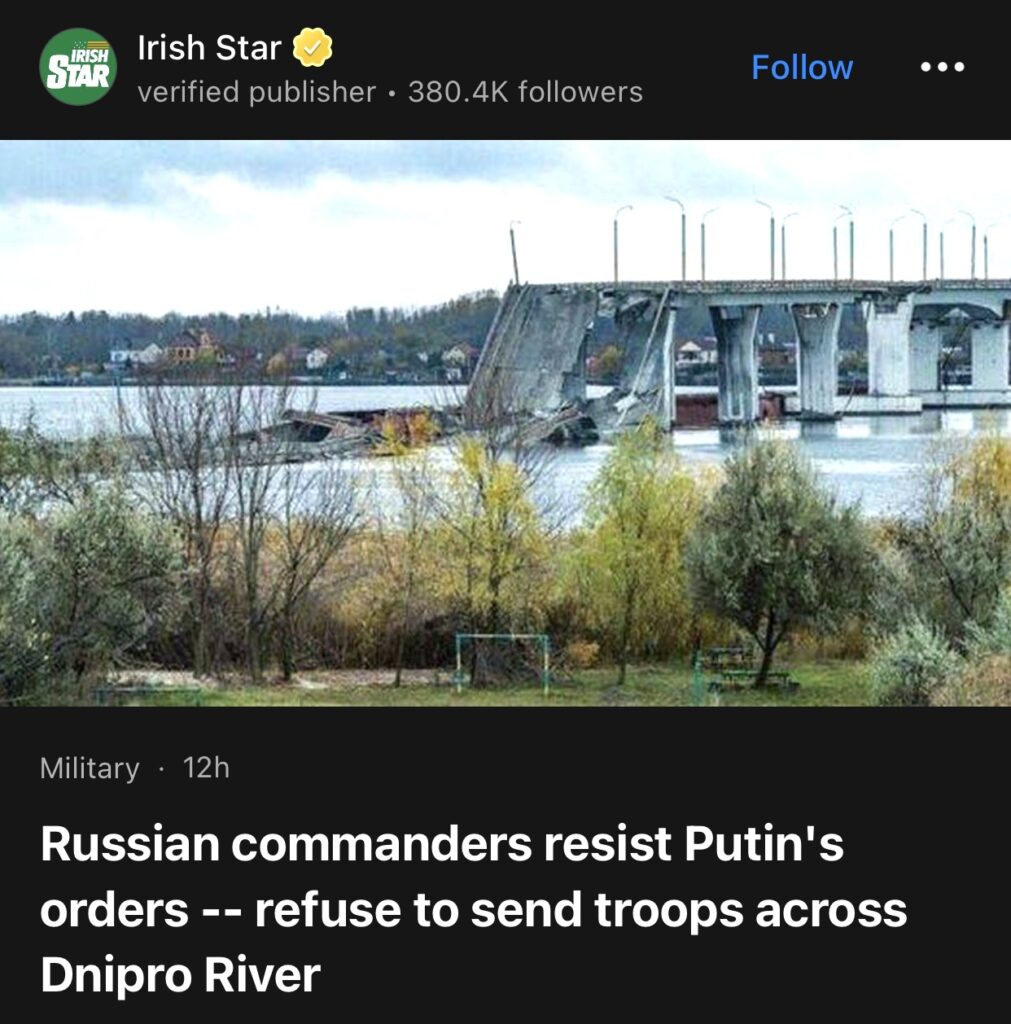This screenshot has width=1011, height=1024.
Task: Click the gold verified checkmark badge
Action: [312, 47]
